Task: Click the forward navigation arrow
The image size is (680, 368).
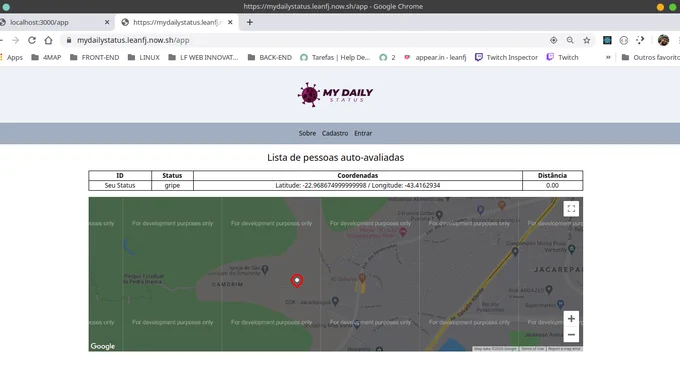Action: point(15,40)
